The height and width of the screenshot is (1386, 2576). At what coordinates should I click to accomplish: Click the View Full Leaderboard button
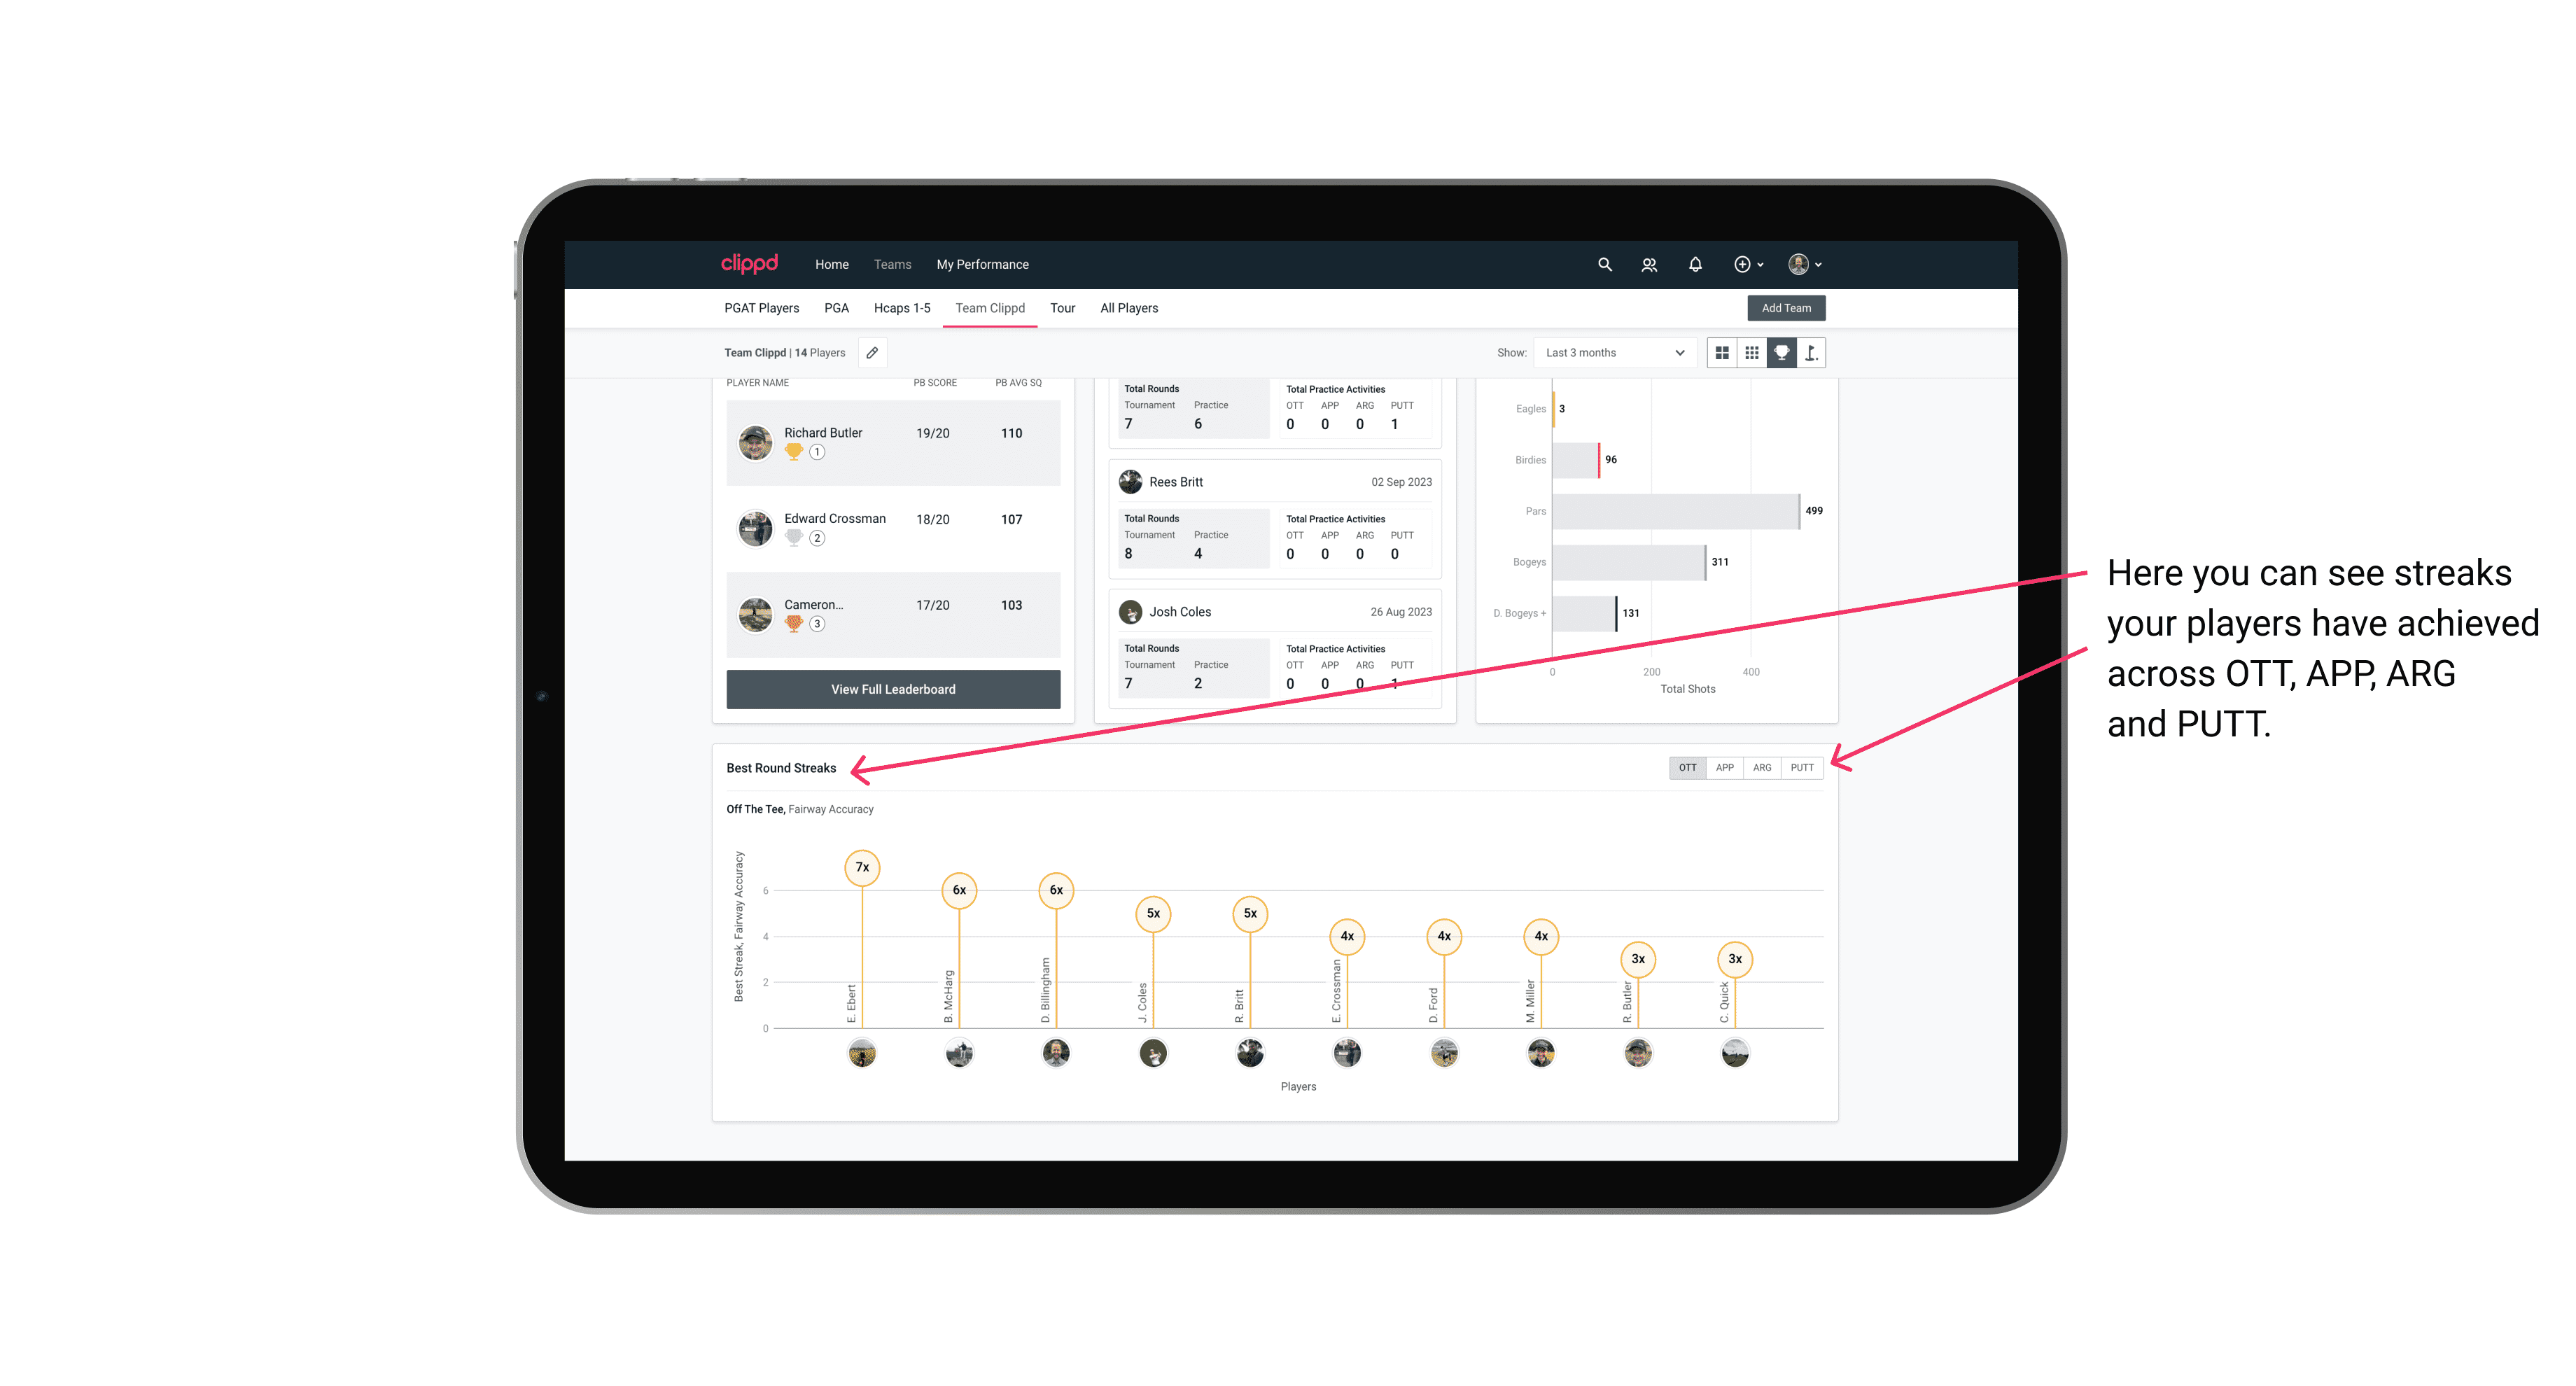click(x=892, y=689)
